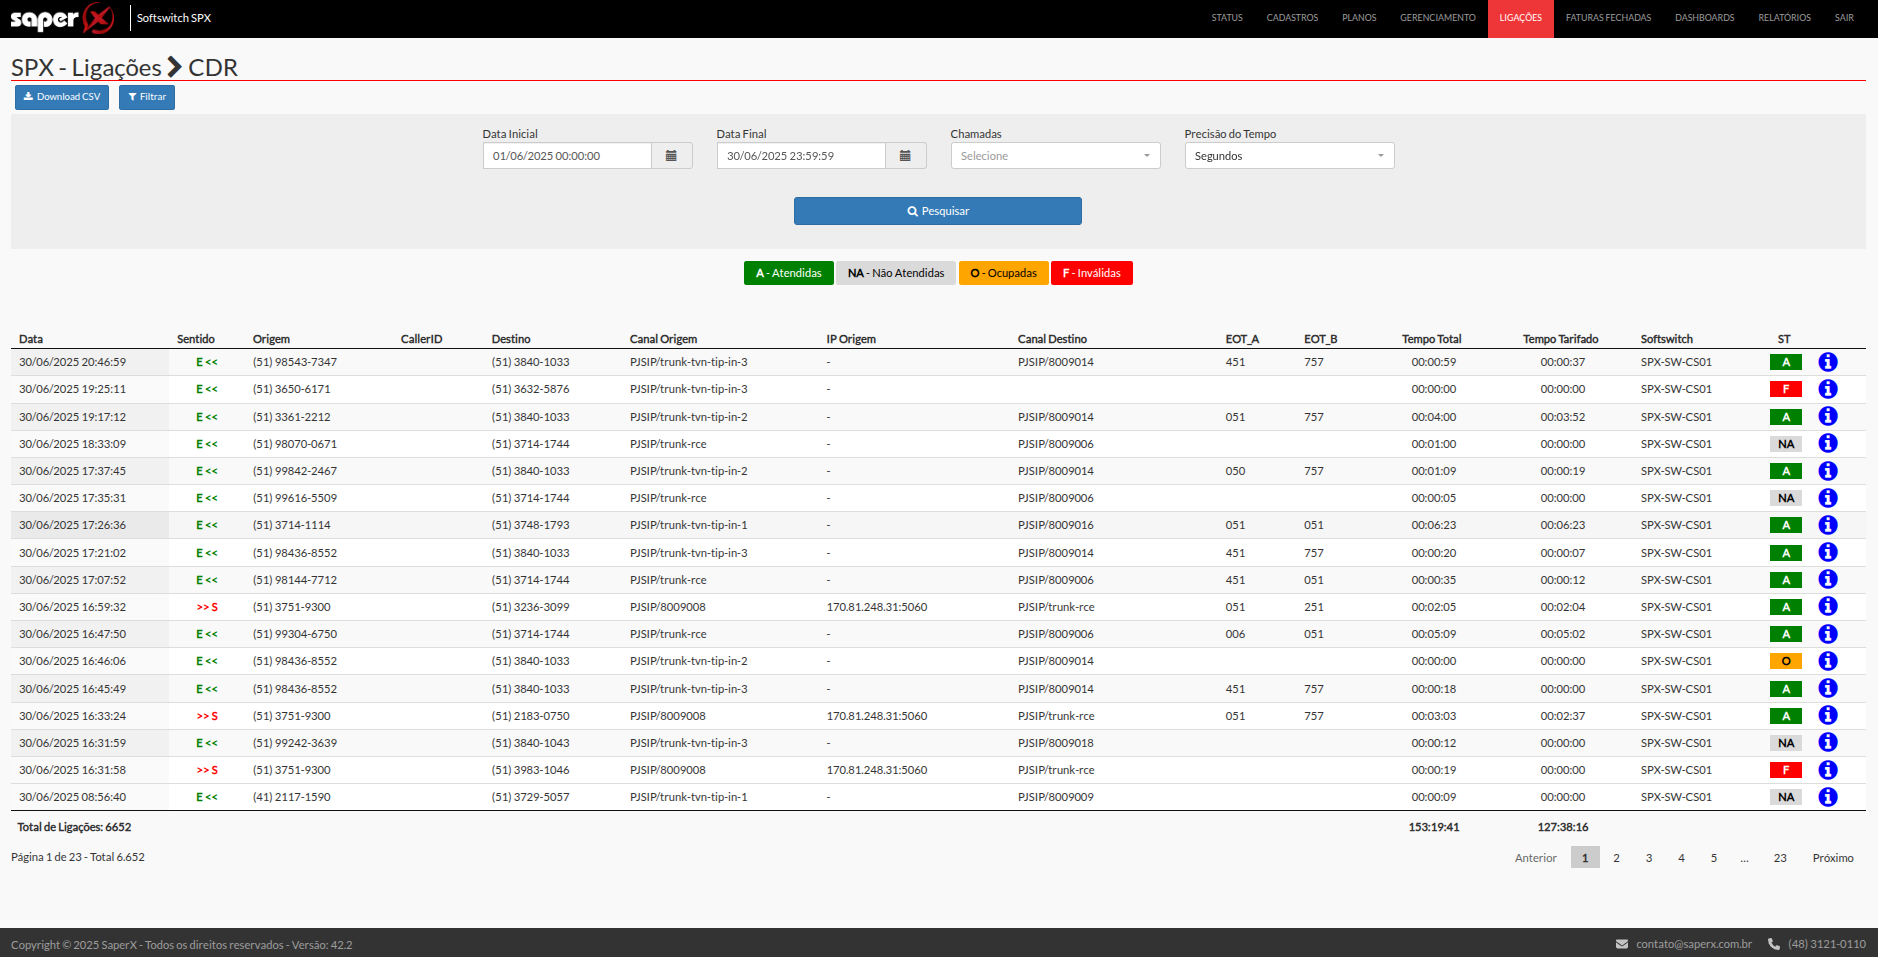Show info for the 20:46:59 call
The width and height of the screenshot is (1878, 957).
coord(1827,362)
